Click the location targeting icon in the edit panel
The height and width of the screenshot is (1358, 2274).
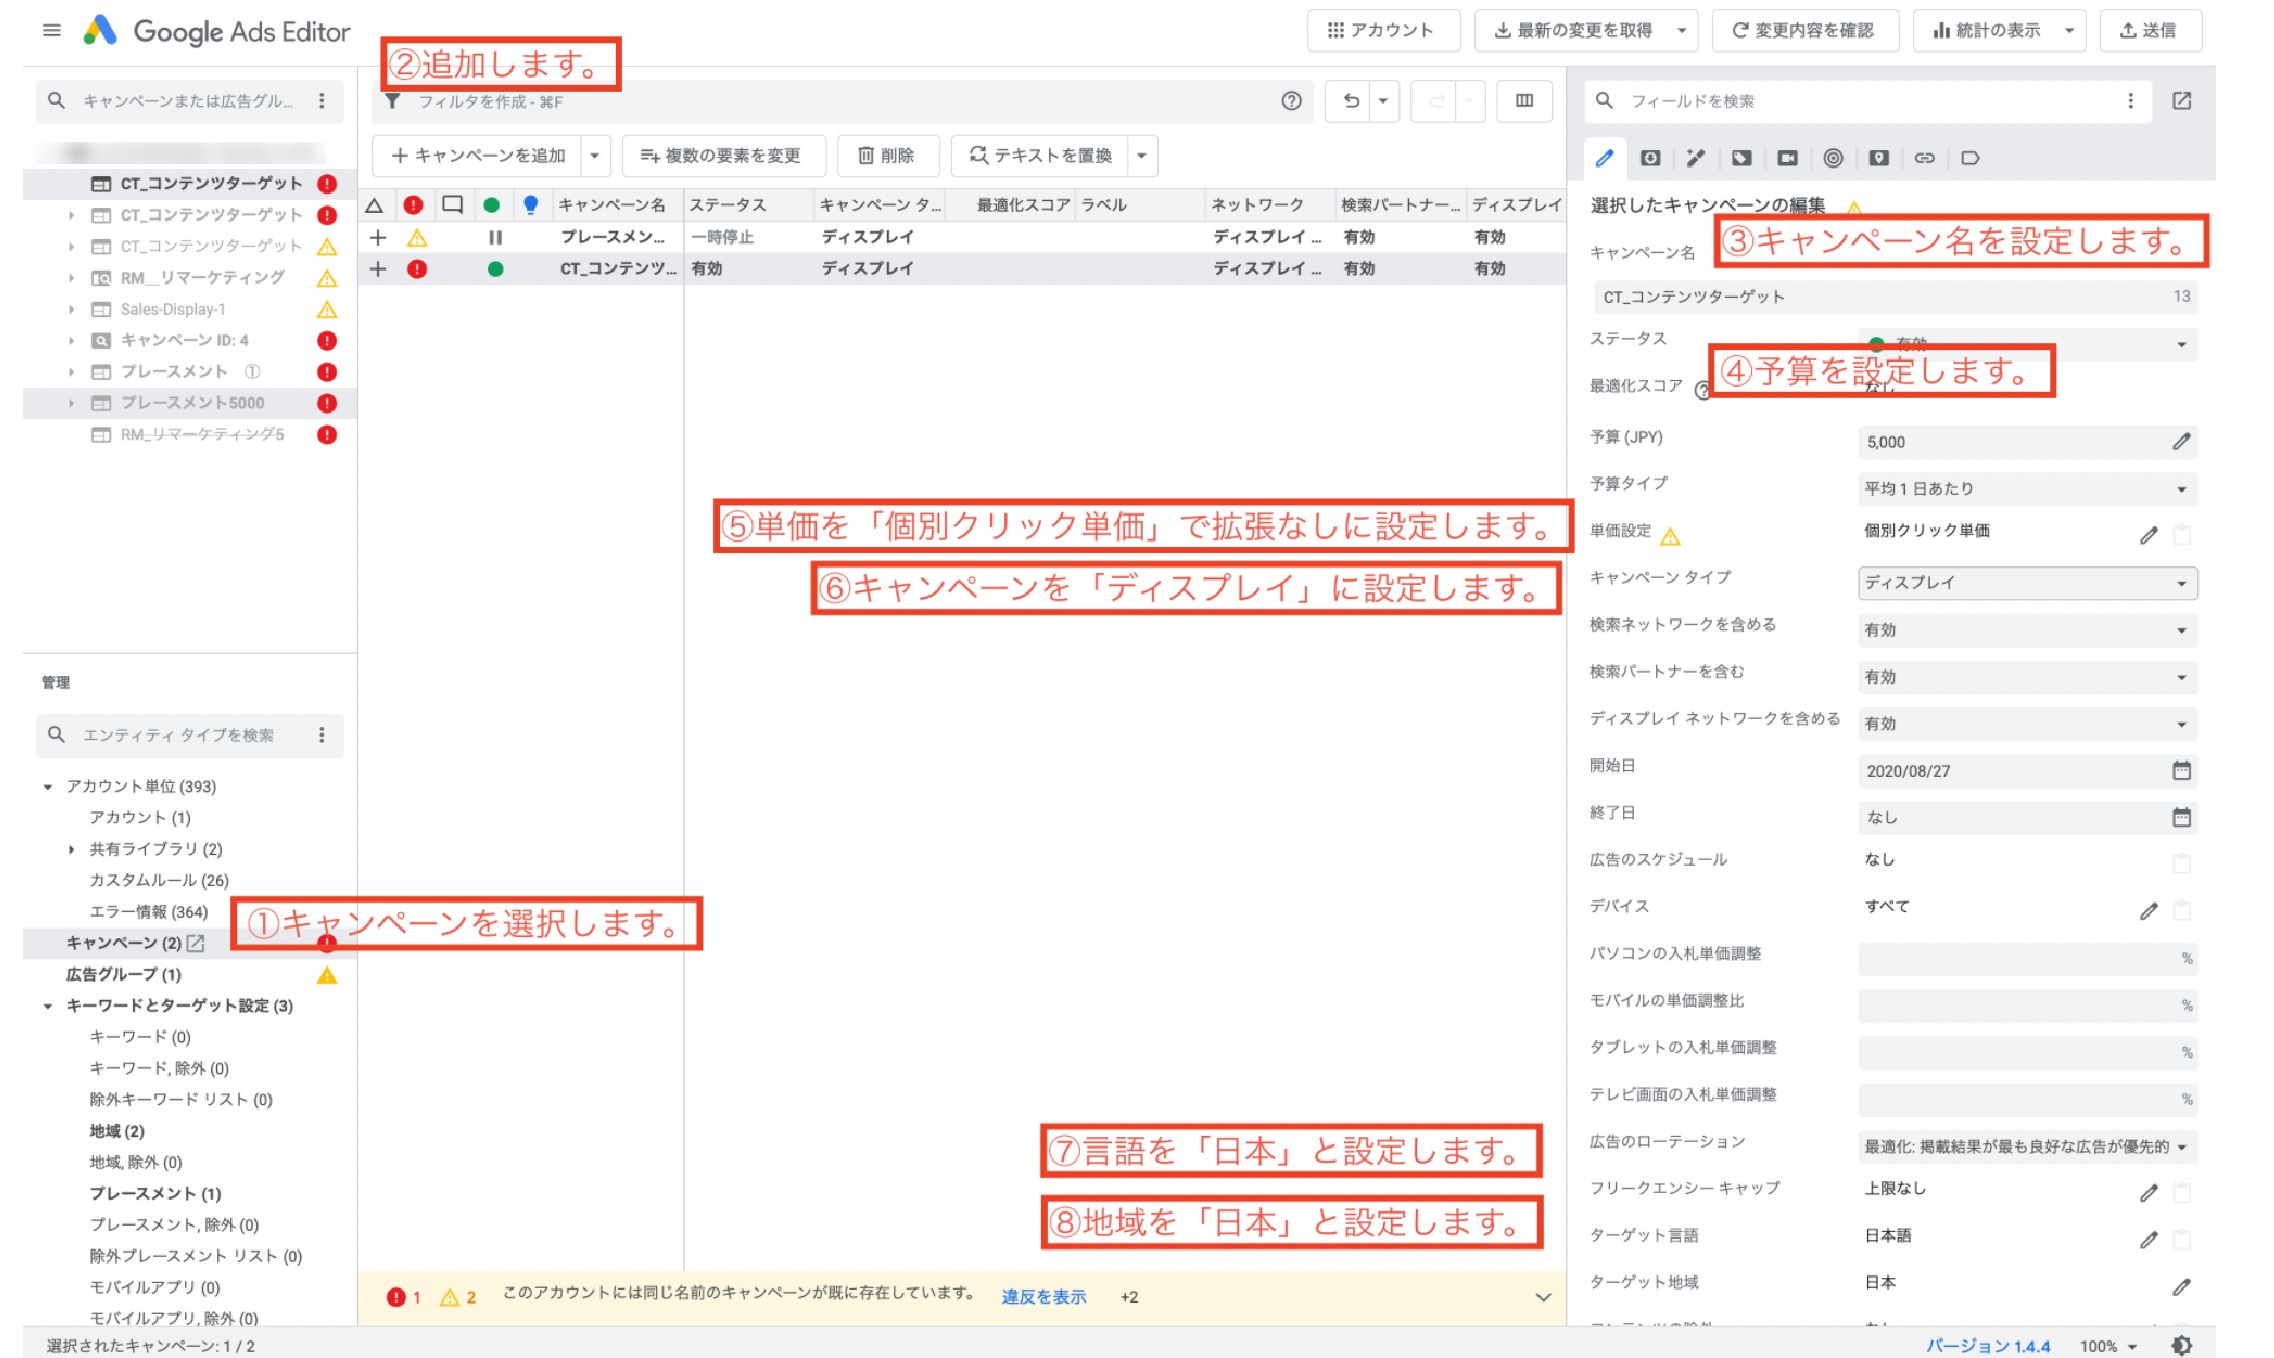point(1878,159)
